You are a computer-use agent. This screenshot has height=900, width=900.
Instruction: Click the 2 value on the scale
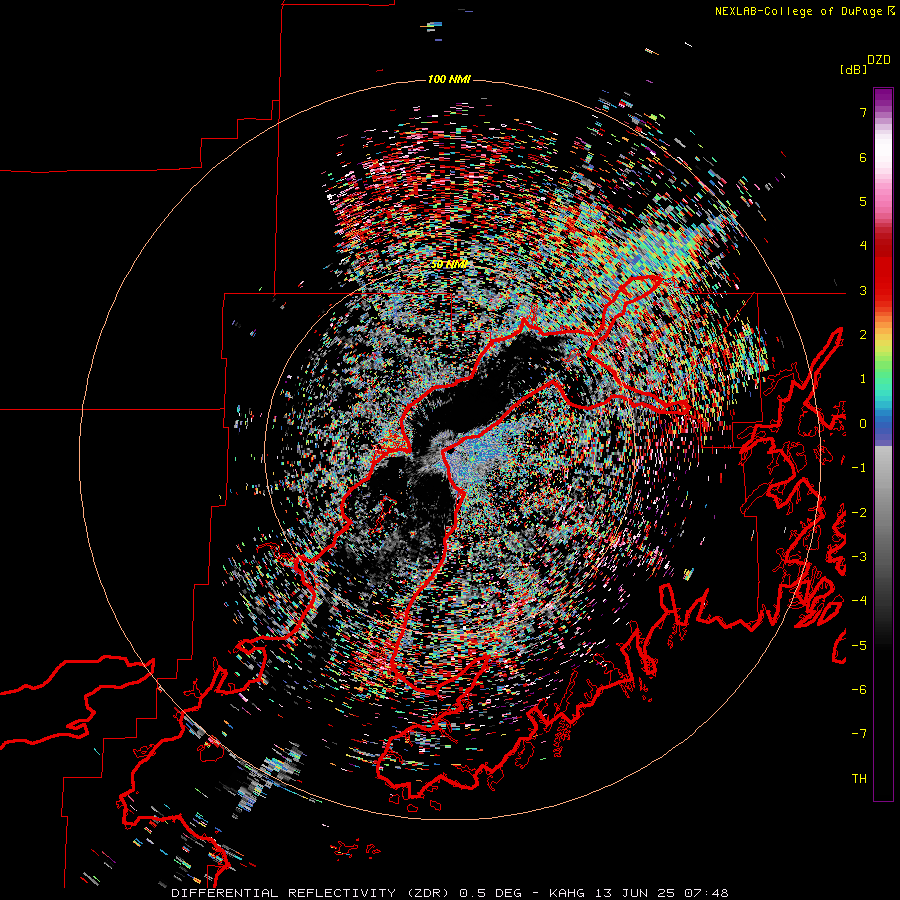863,335
